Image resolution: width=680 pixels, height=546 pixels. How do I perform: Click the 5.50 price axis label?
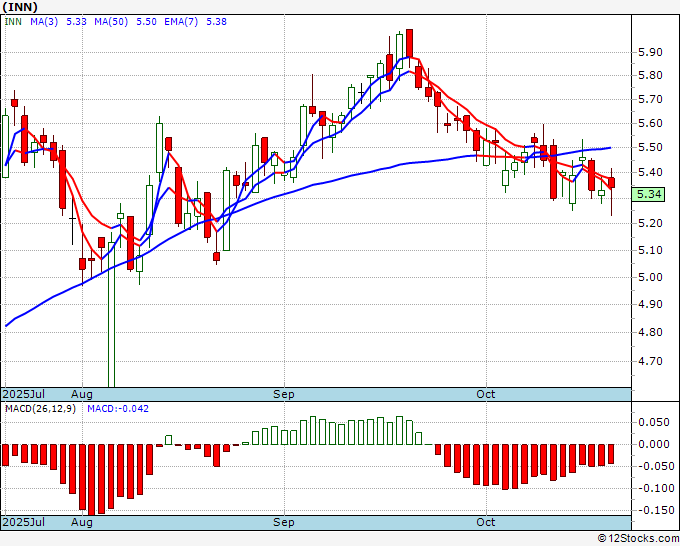click(x=650, y=147)
